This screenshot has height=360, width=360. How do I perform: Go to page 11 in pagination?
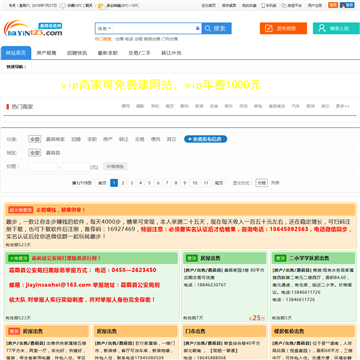pos(206,183)
